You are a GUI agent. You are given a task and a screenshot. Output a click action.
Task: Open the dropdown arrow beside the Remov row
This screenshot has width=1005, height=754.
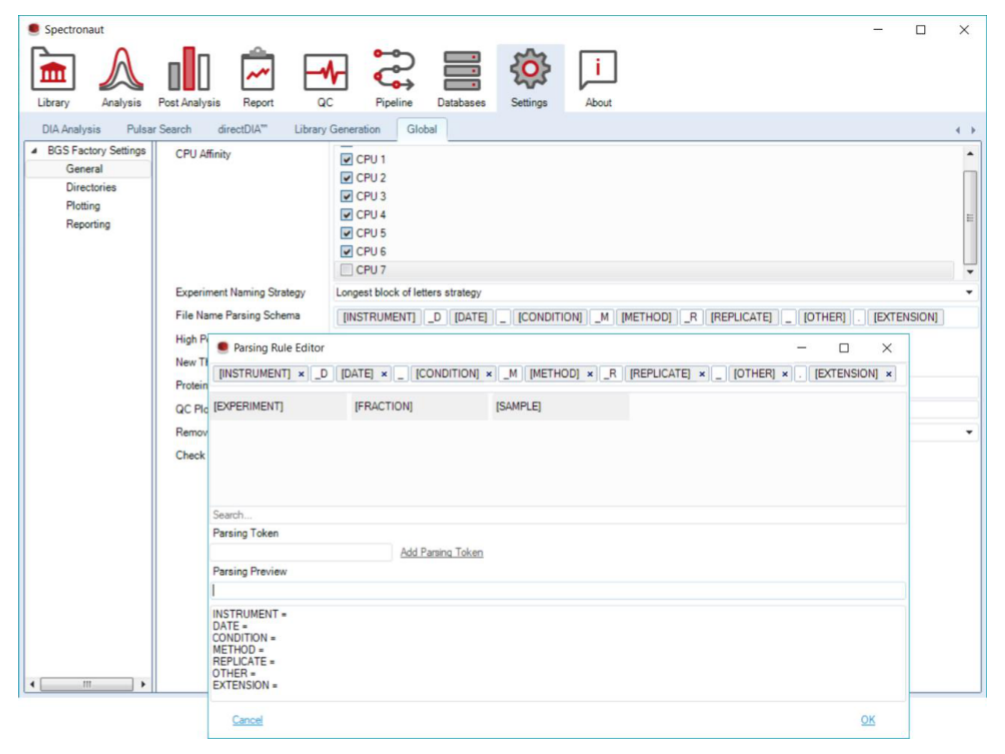[x=968, y=432]
